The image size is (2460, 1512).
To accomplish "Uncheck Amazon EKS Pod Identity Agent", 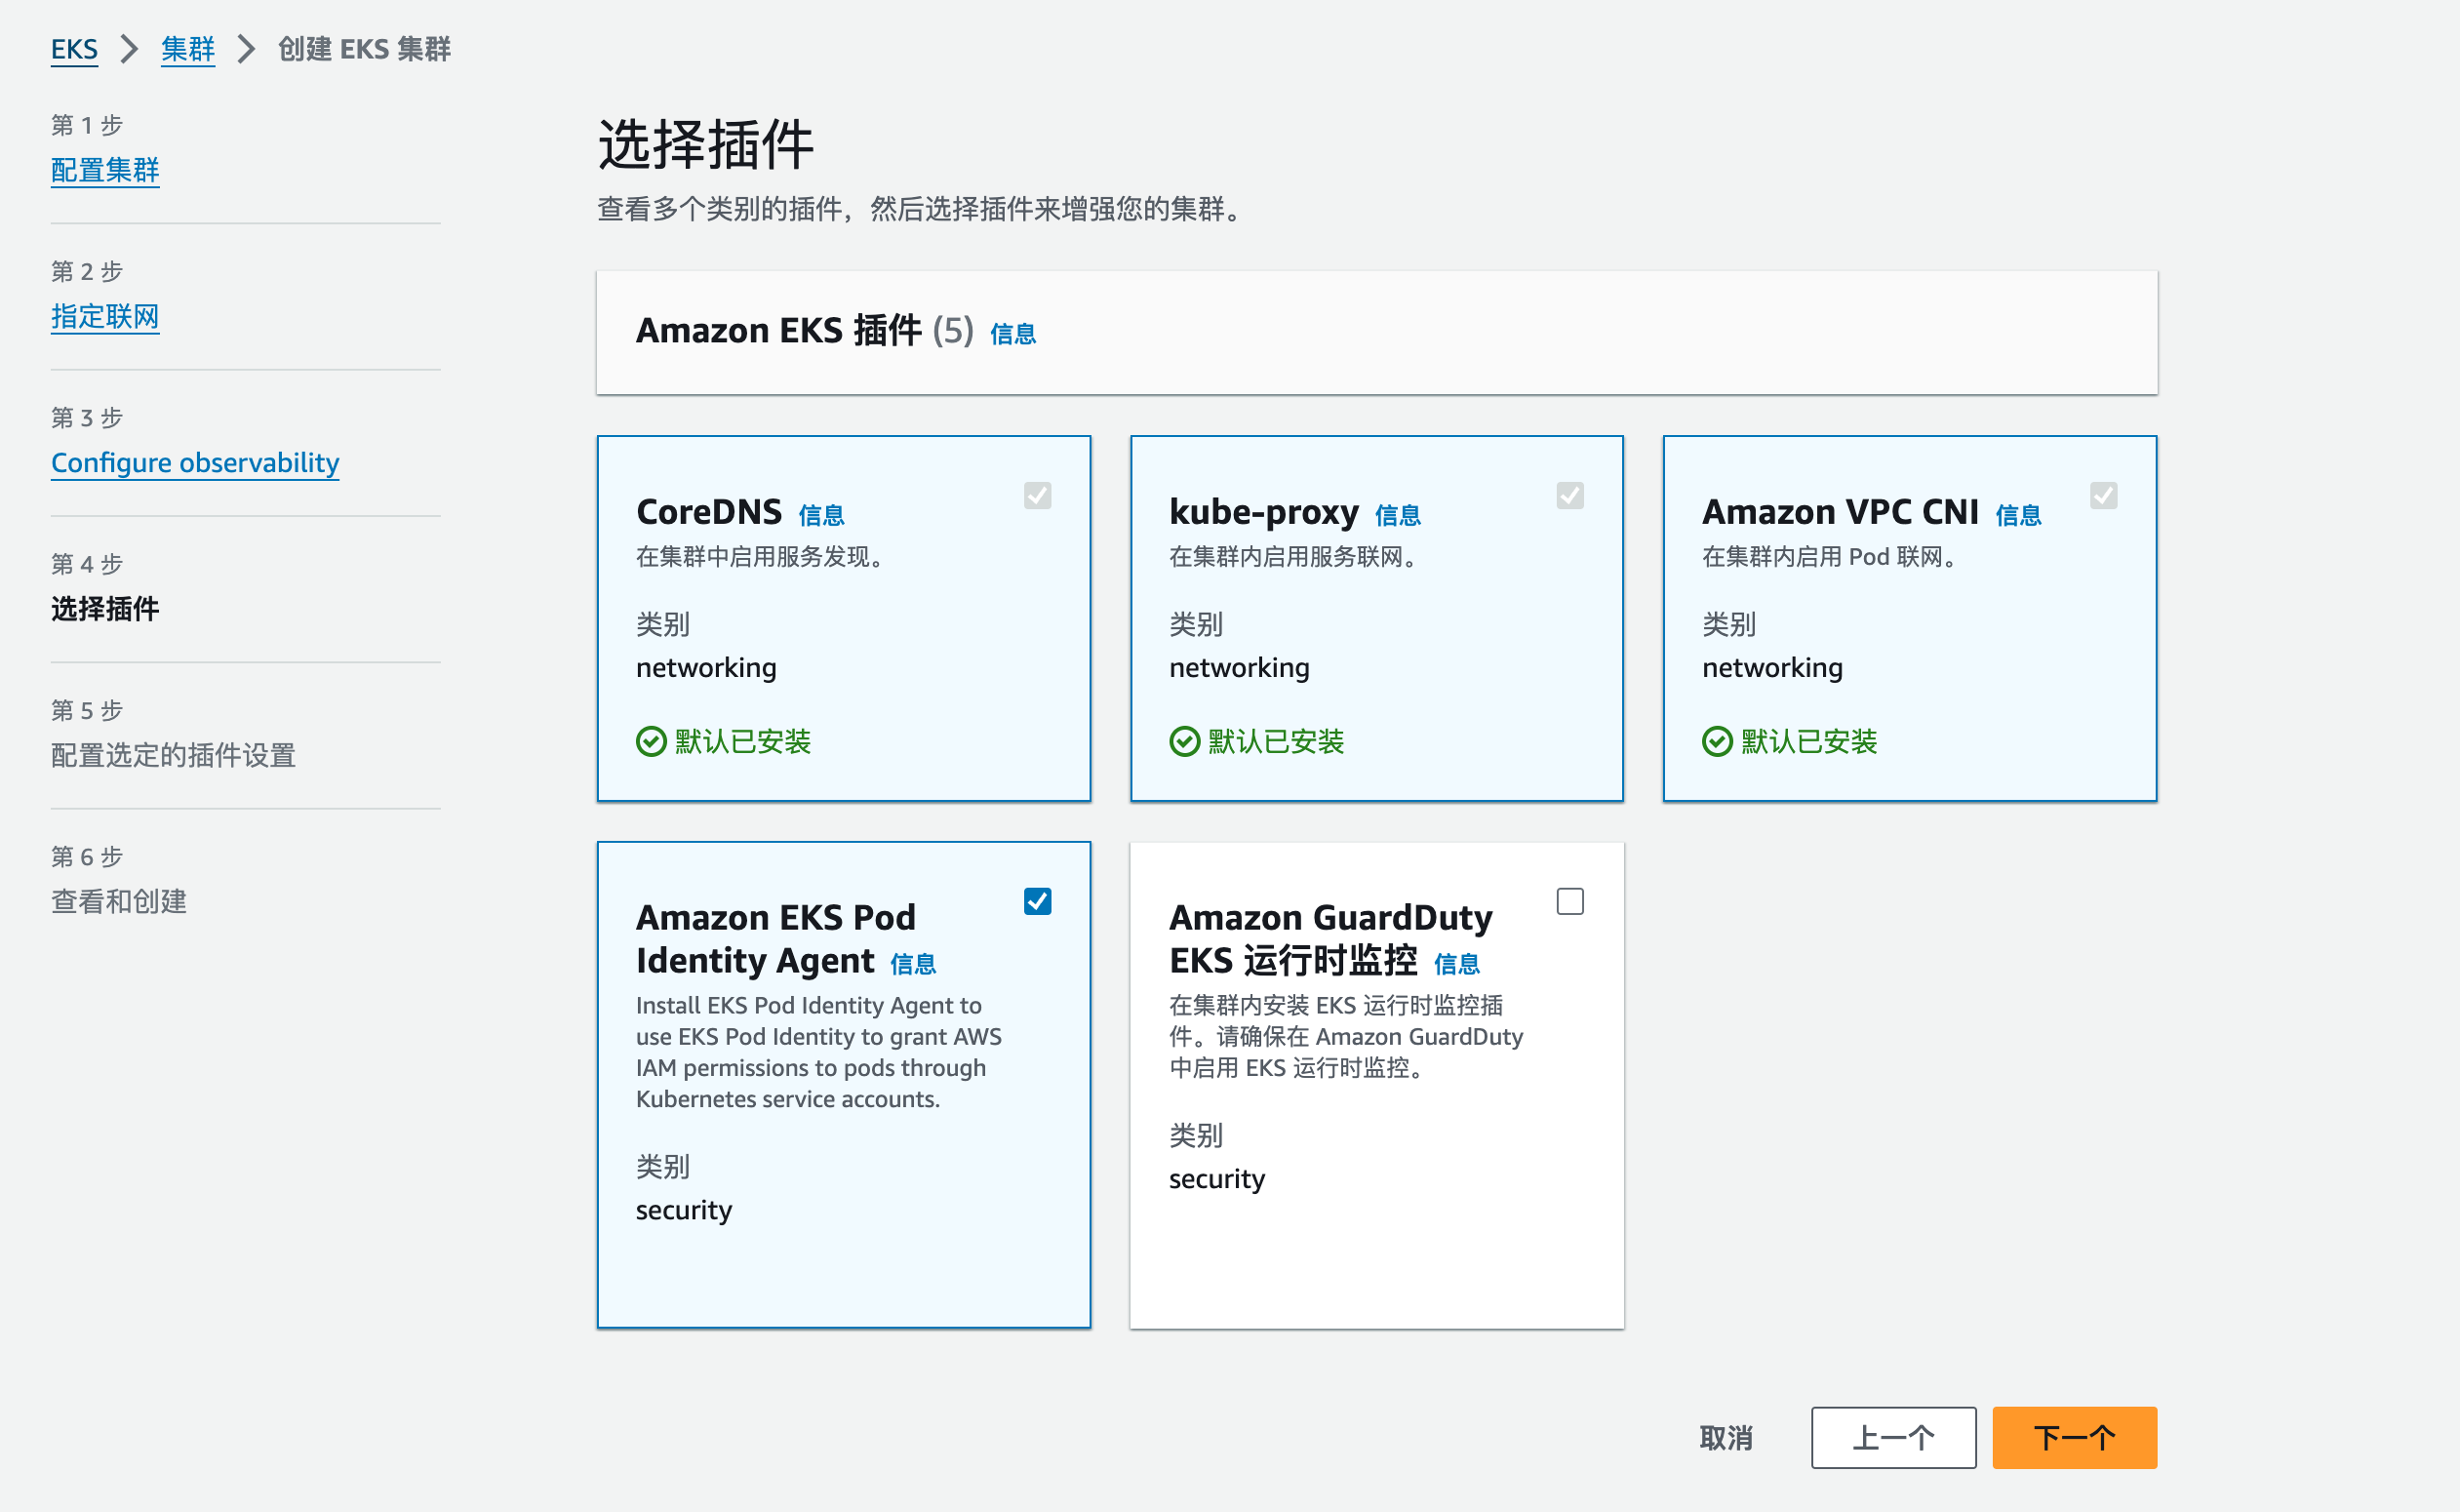I will tap(1038, 902).
